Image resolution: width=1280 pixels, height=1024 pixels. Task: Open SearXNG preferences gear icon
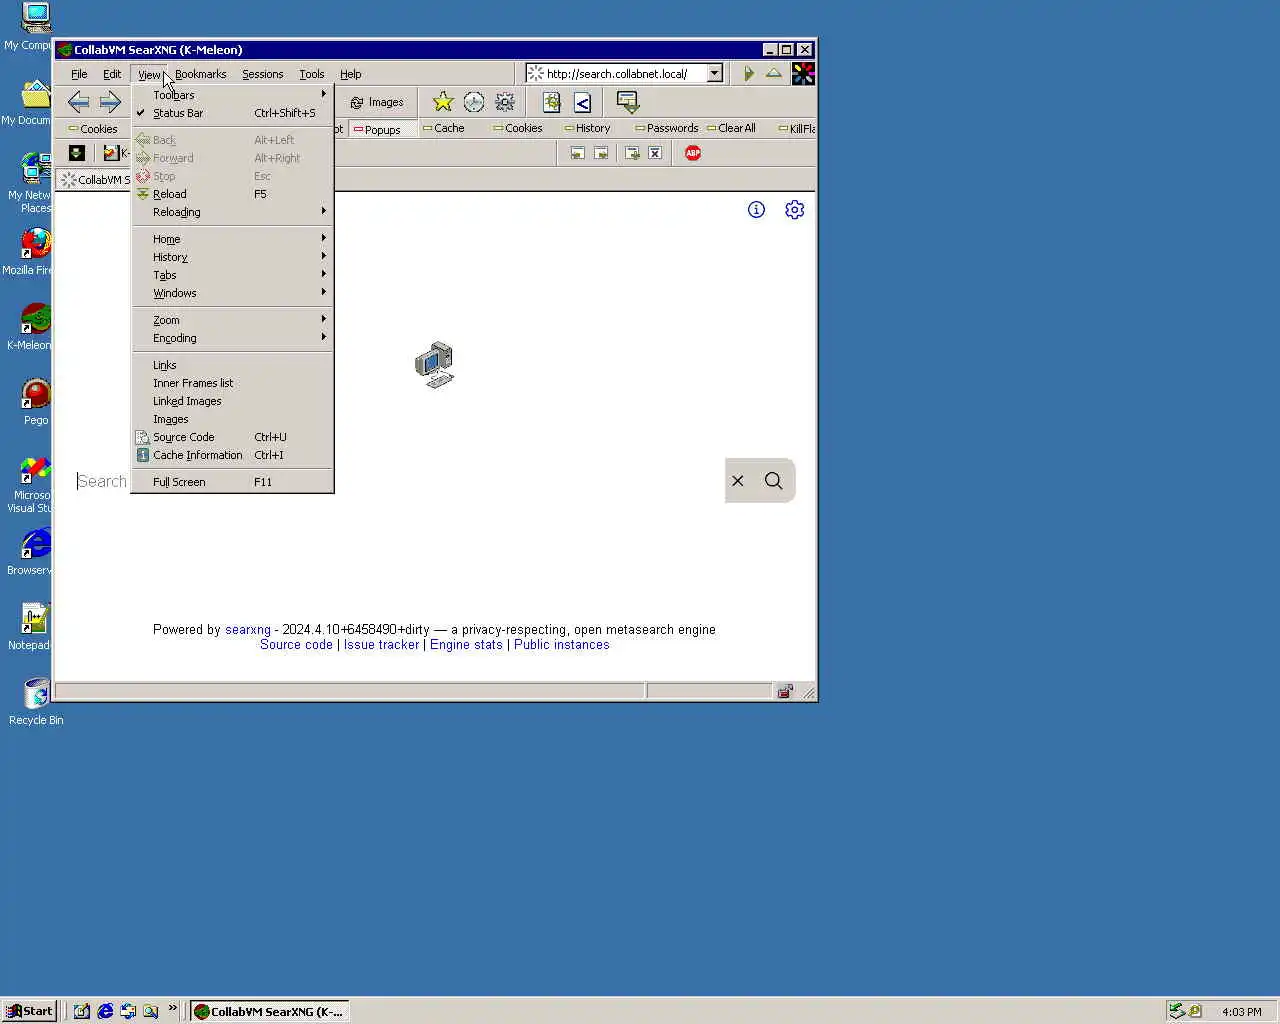pos(795,209)
